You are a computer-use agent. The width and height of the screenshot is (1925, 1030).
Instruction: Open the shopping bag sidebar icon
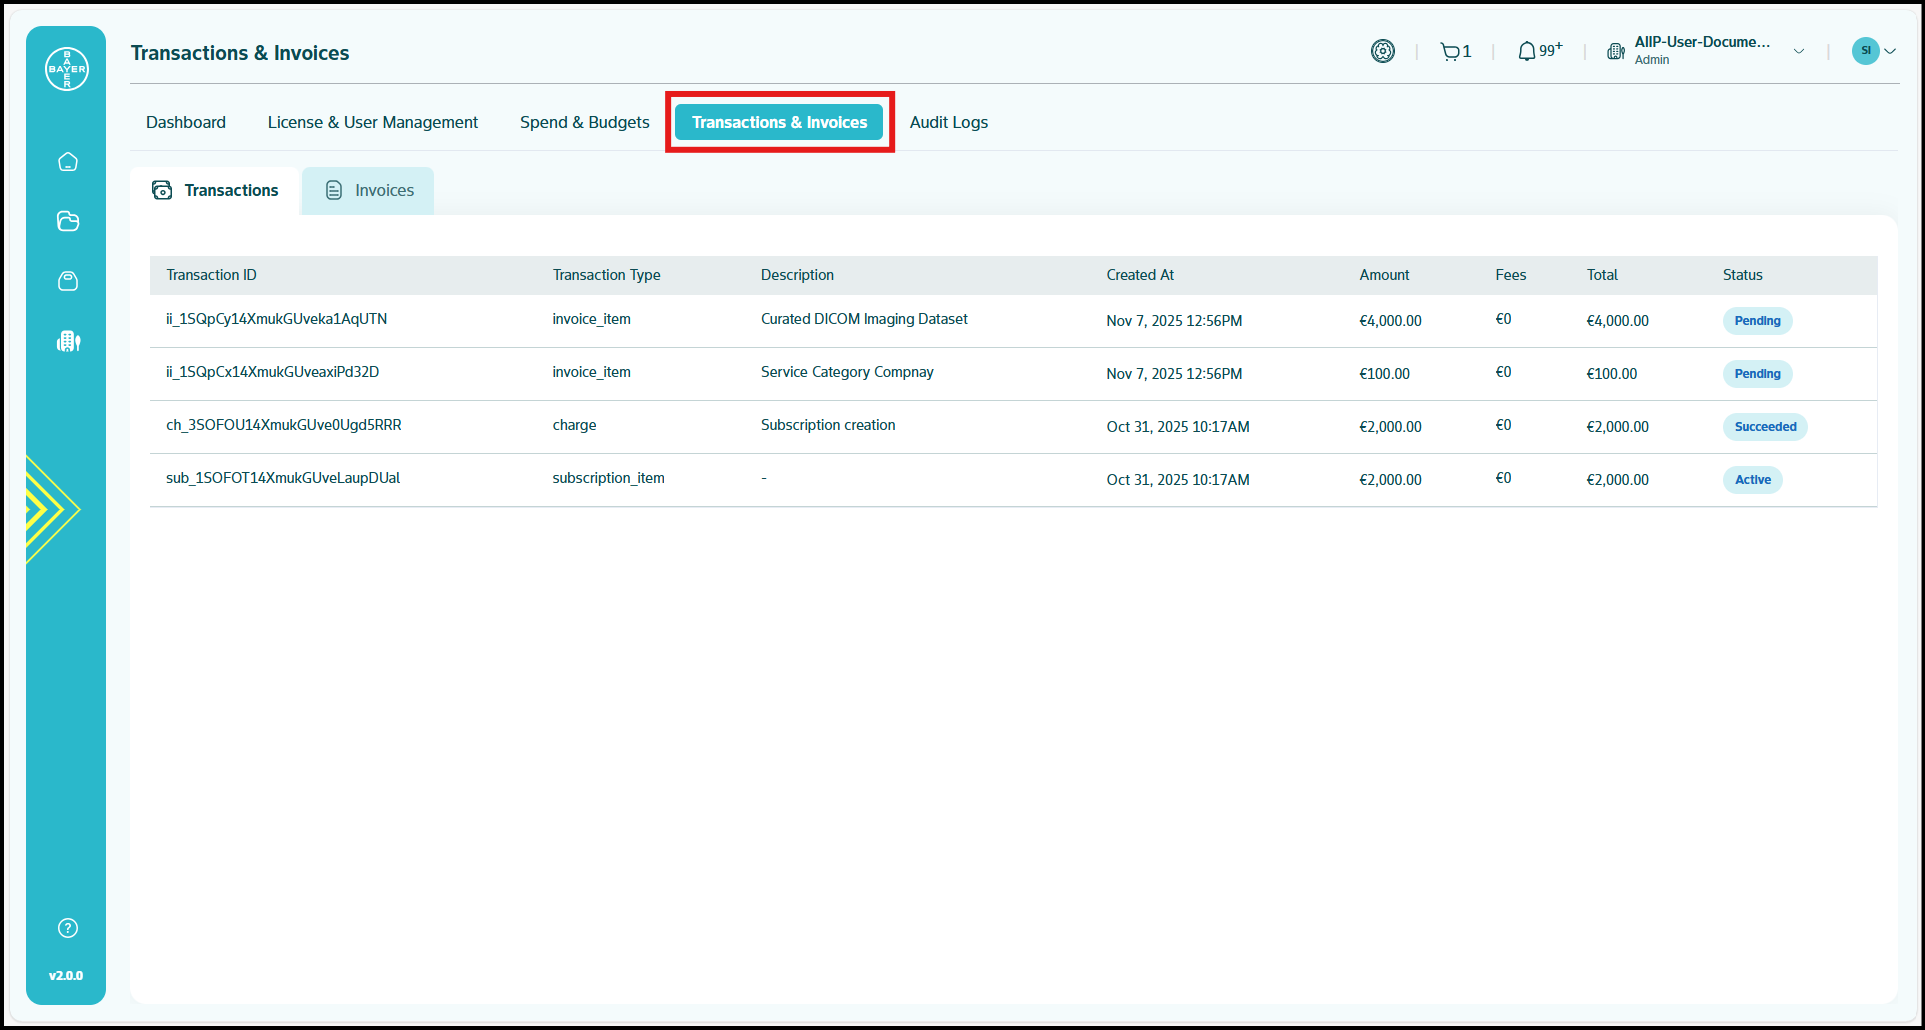[68, 282]
